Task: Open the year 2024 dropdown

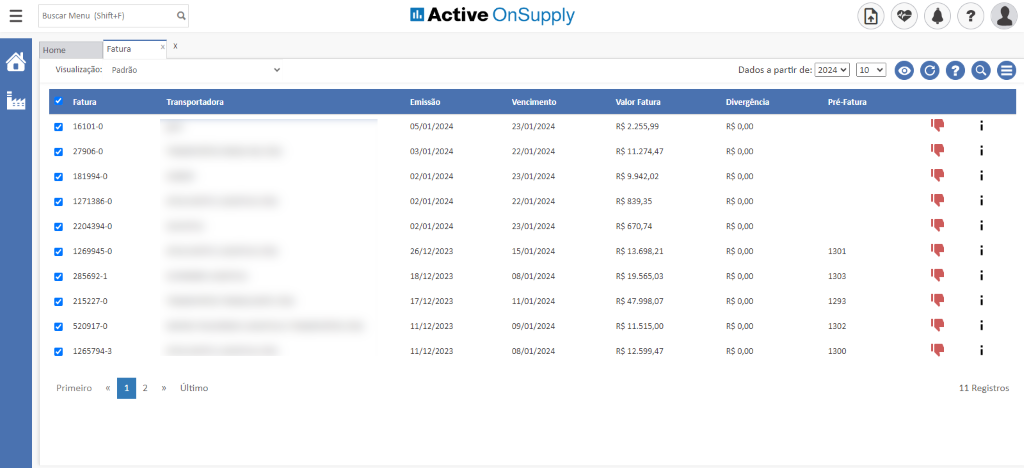Action: [832, 70]
